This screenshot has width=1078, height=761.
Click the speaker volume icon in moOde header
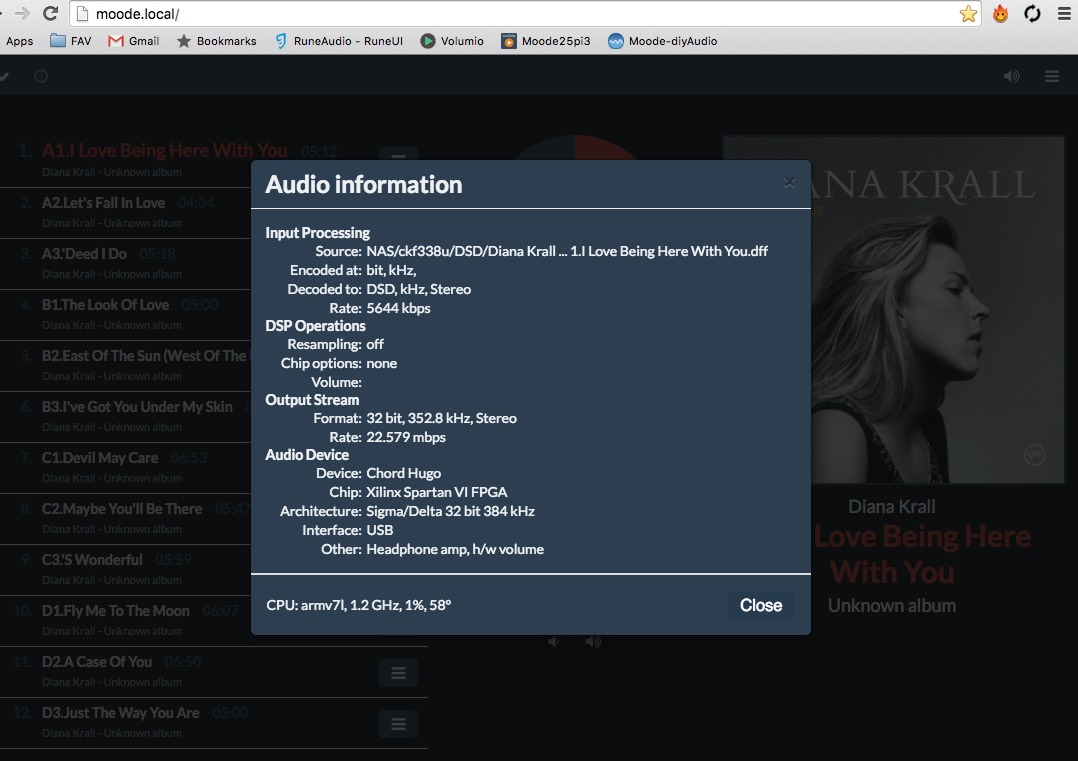click(x=1011, y=76)
